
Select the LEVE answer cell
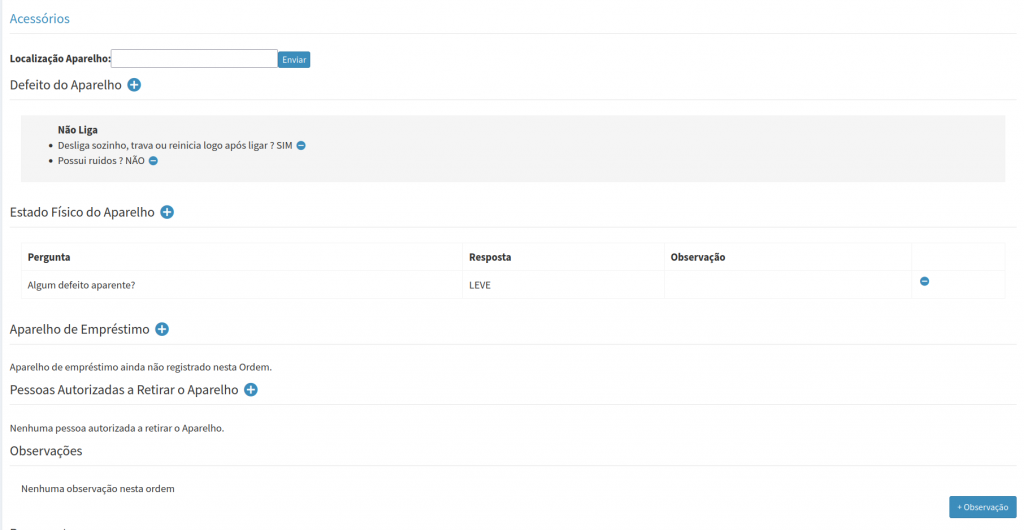coord(480,285)
